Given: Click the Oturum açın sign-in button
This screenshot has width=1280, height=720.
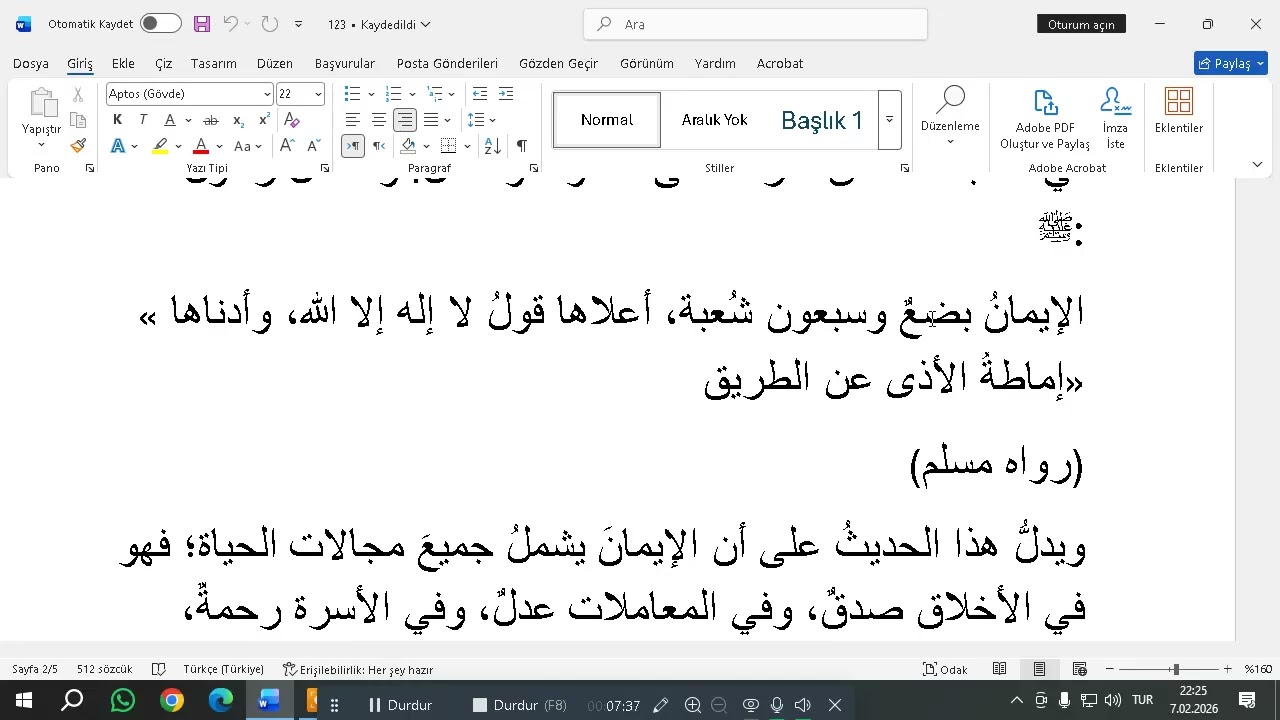Looking at the screenshot, I should tap(1081, 24).
